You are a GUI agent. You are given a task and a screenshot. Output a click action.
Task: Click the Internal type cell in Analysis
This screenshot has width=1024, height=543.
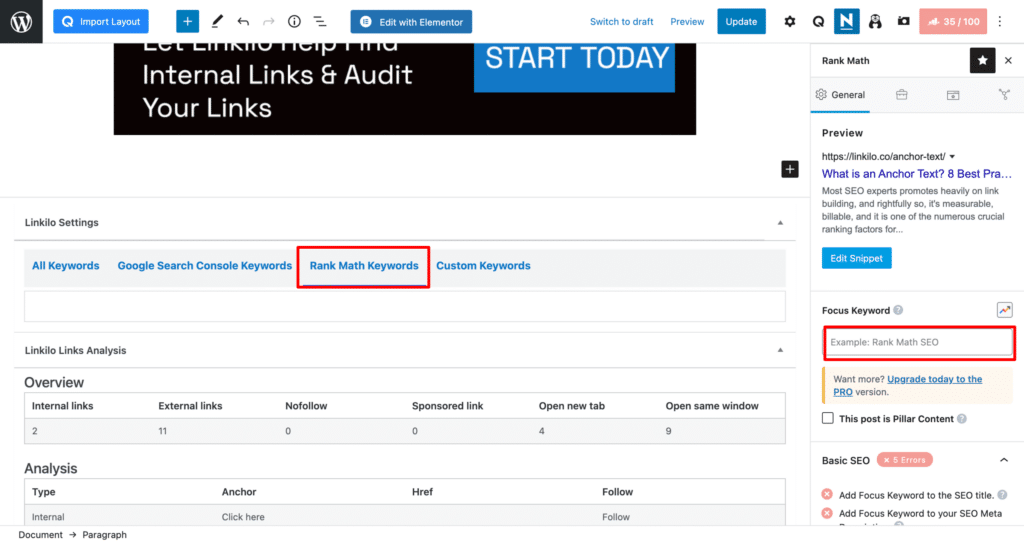click(48, 517)
